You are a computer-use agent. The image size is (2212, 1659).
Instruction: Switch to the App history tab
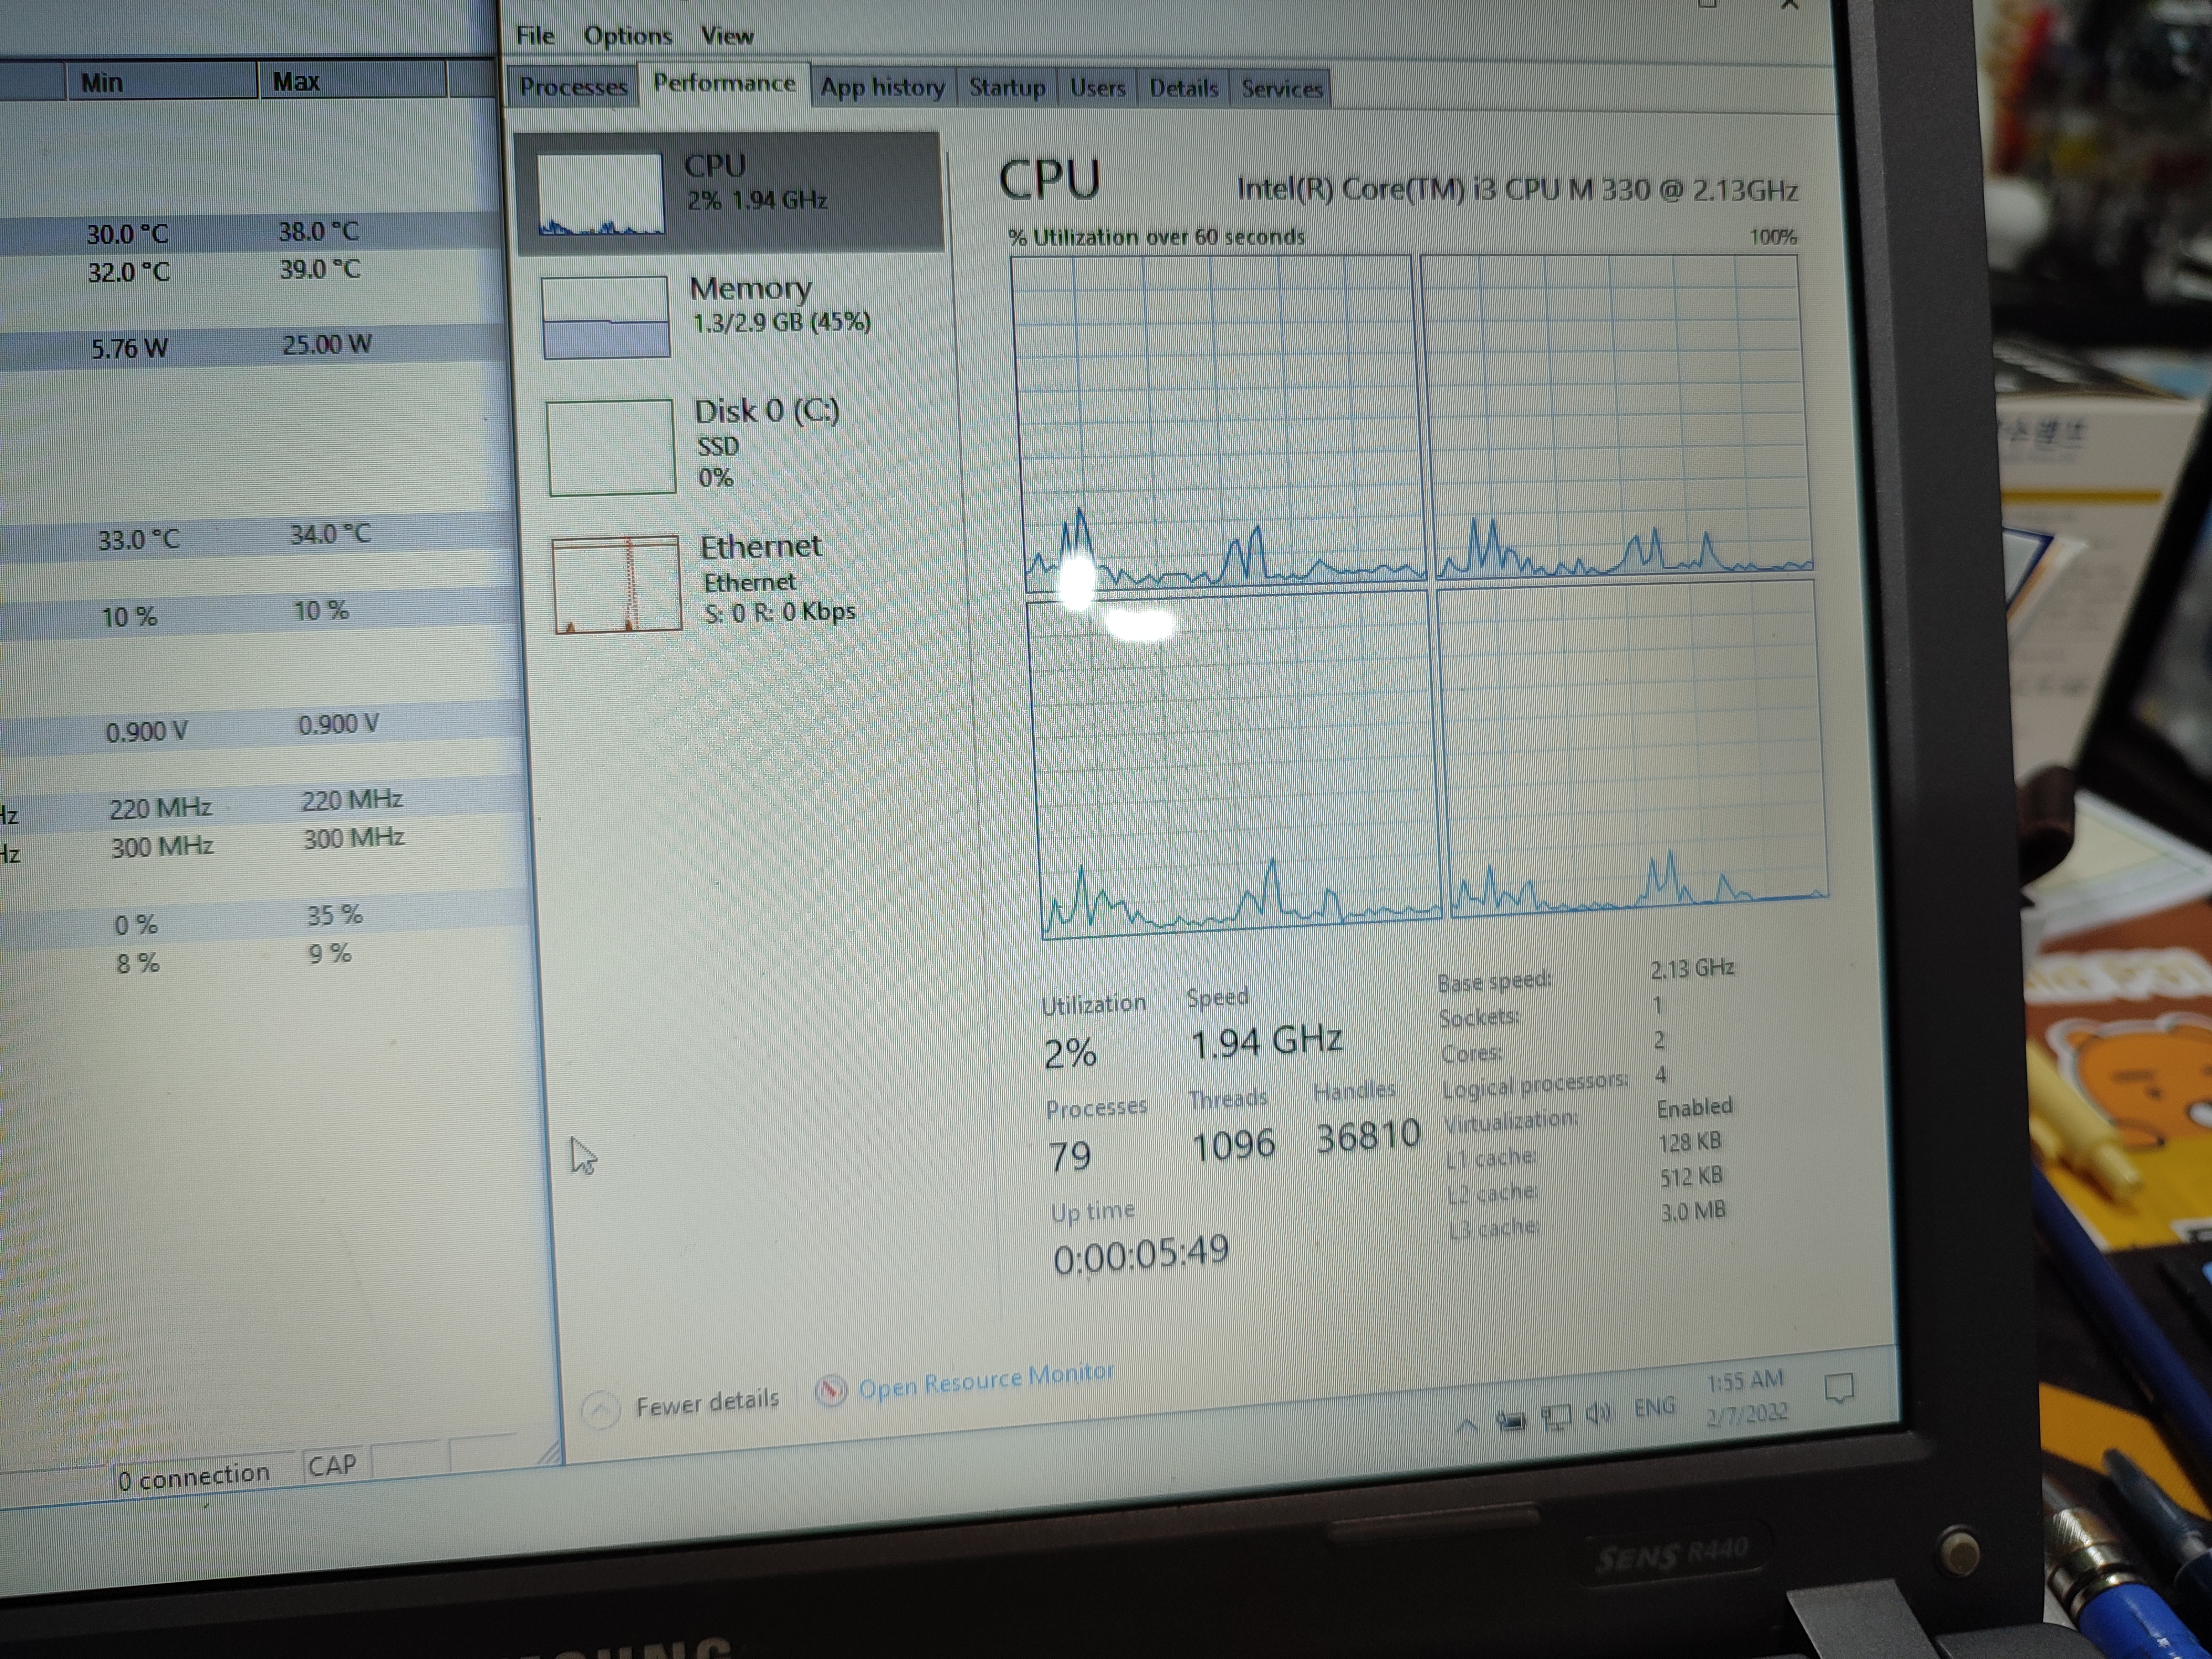point(882,88)
